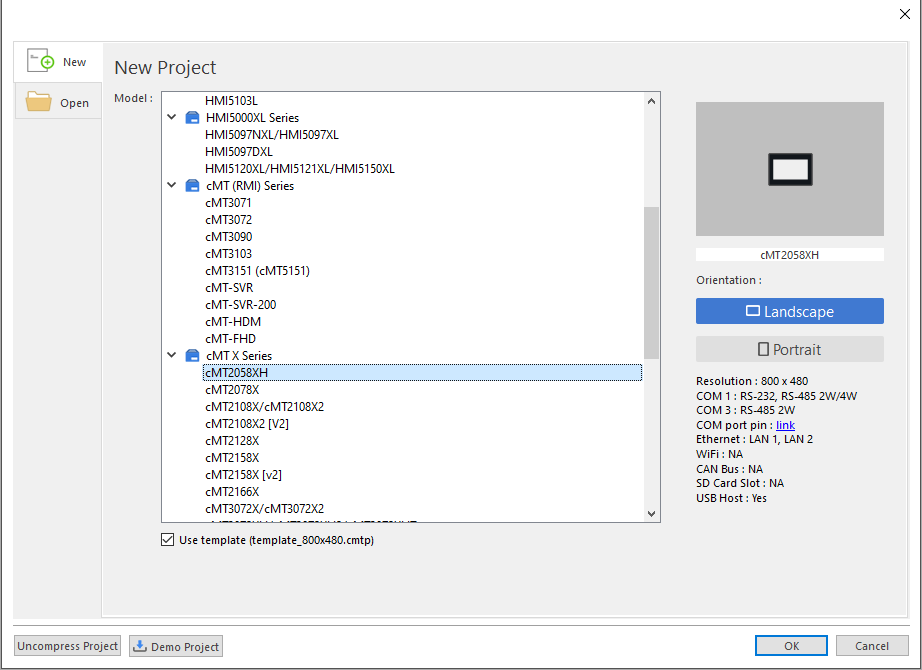Image resolution: width=922 pixels, height=670 pixels.
Task: Click the Resolution : 800 x 480 text
Action: click(x=752, y=381)
